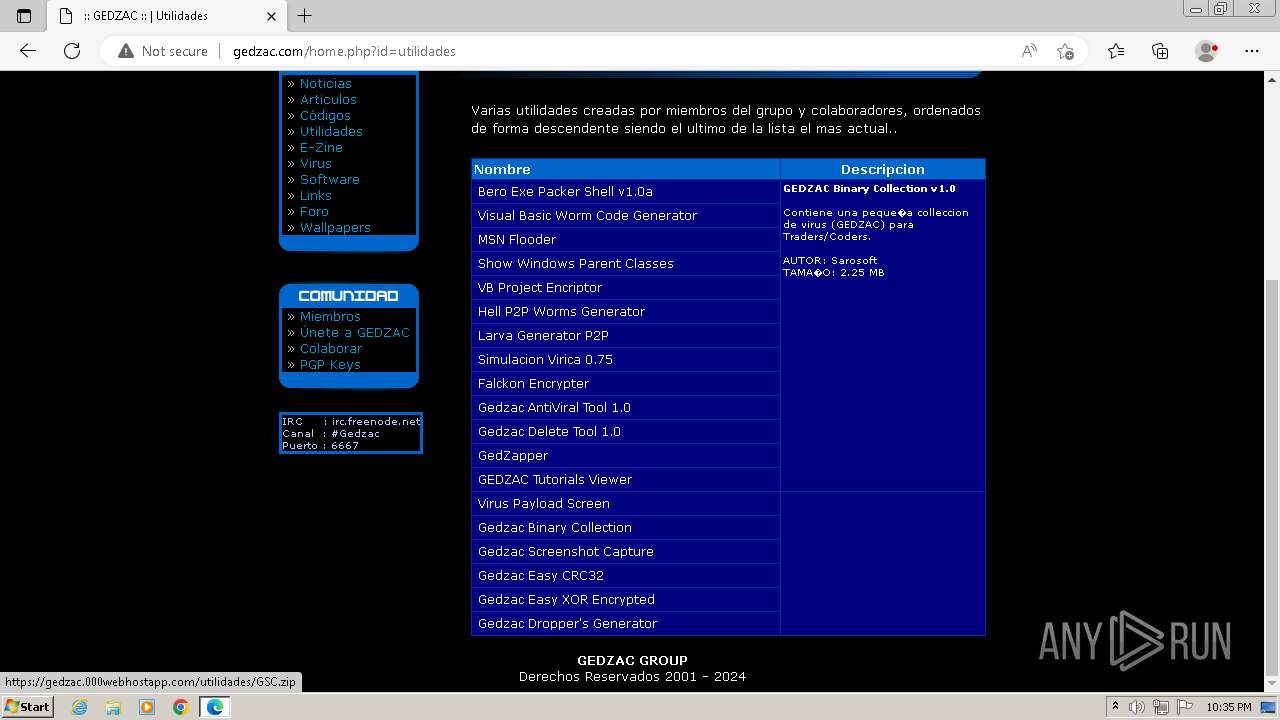
Task: Open the Virus sidebar link
Action: (316, 163)
